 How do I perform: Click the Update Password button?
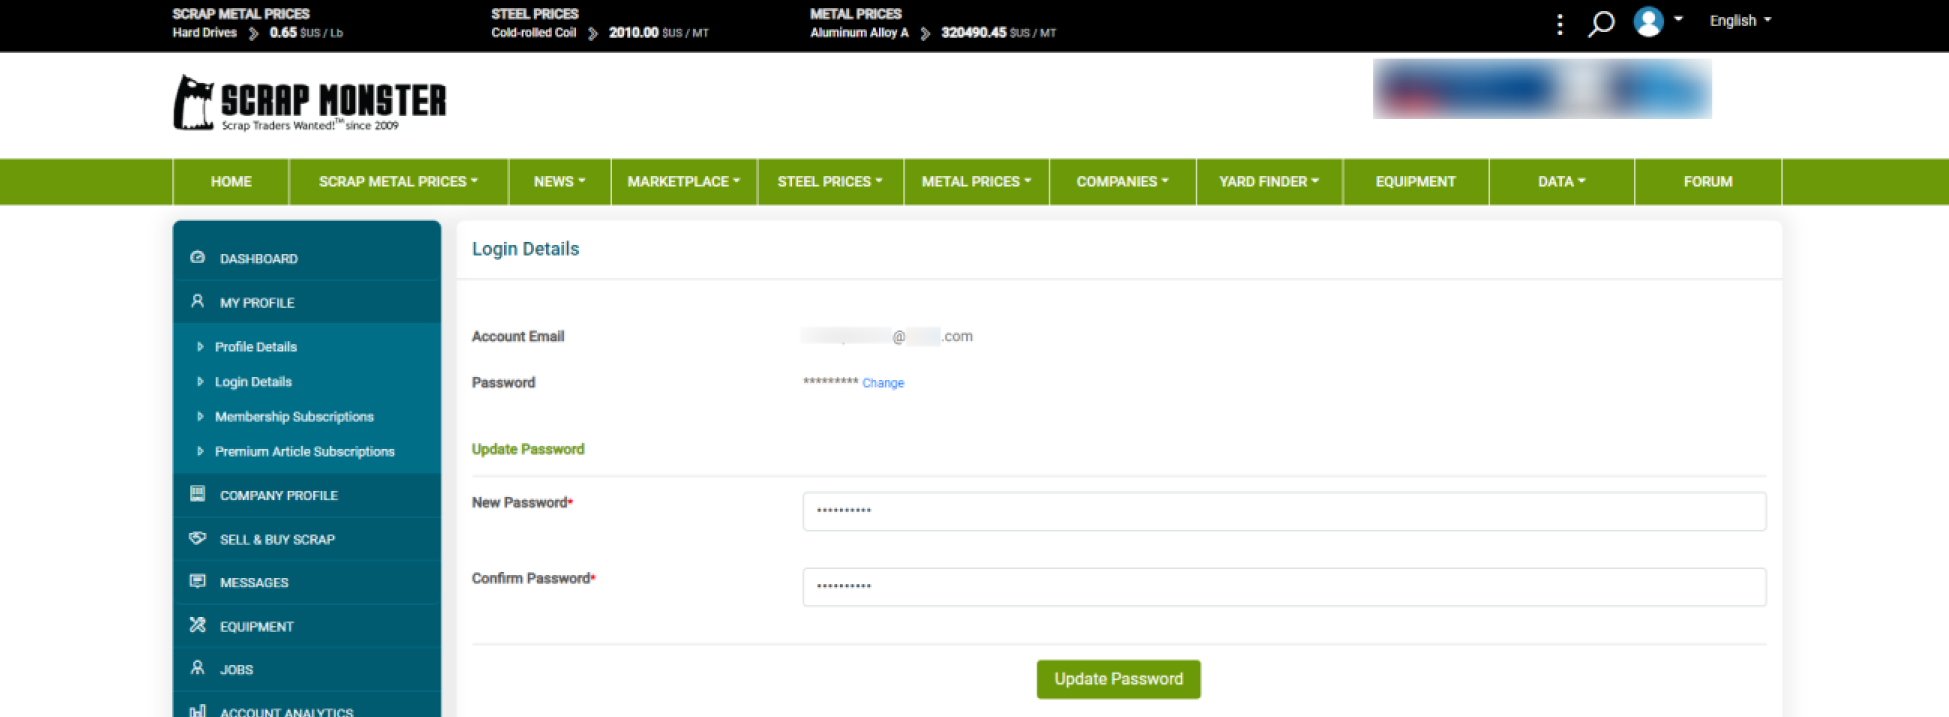tap(1118, 679)
